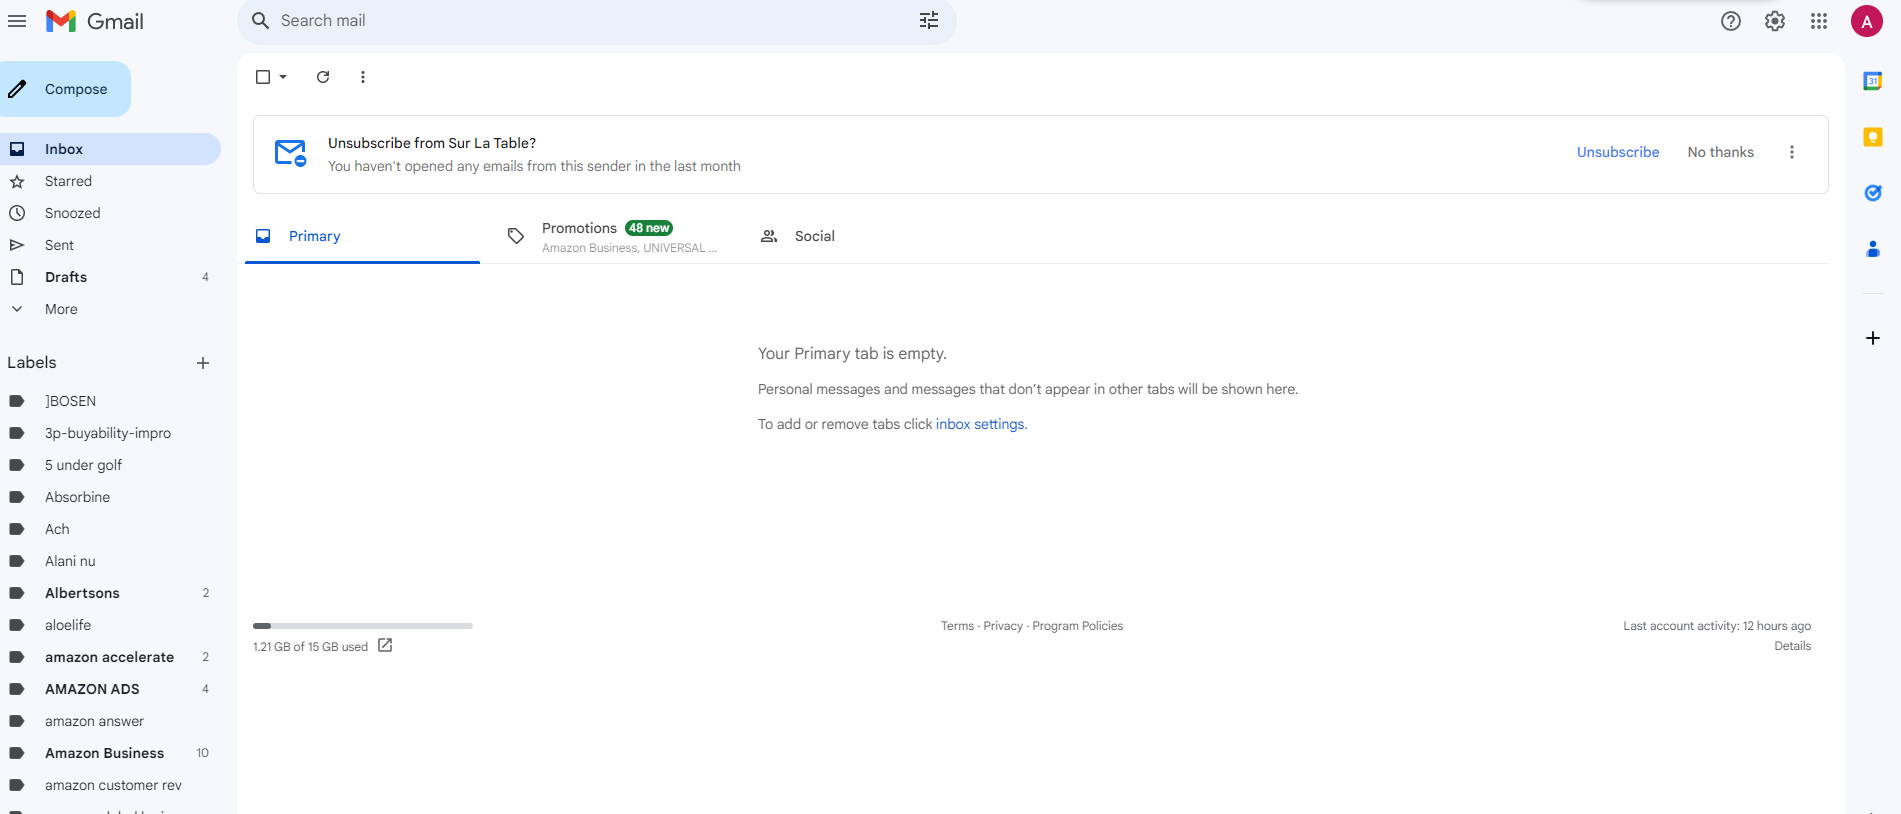The image size is (1901, 814).
Task: Show search options filter icon
Action: (929, 21)
